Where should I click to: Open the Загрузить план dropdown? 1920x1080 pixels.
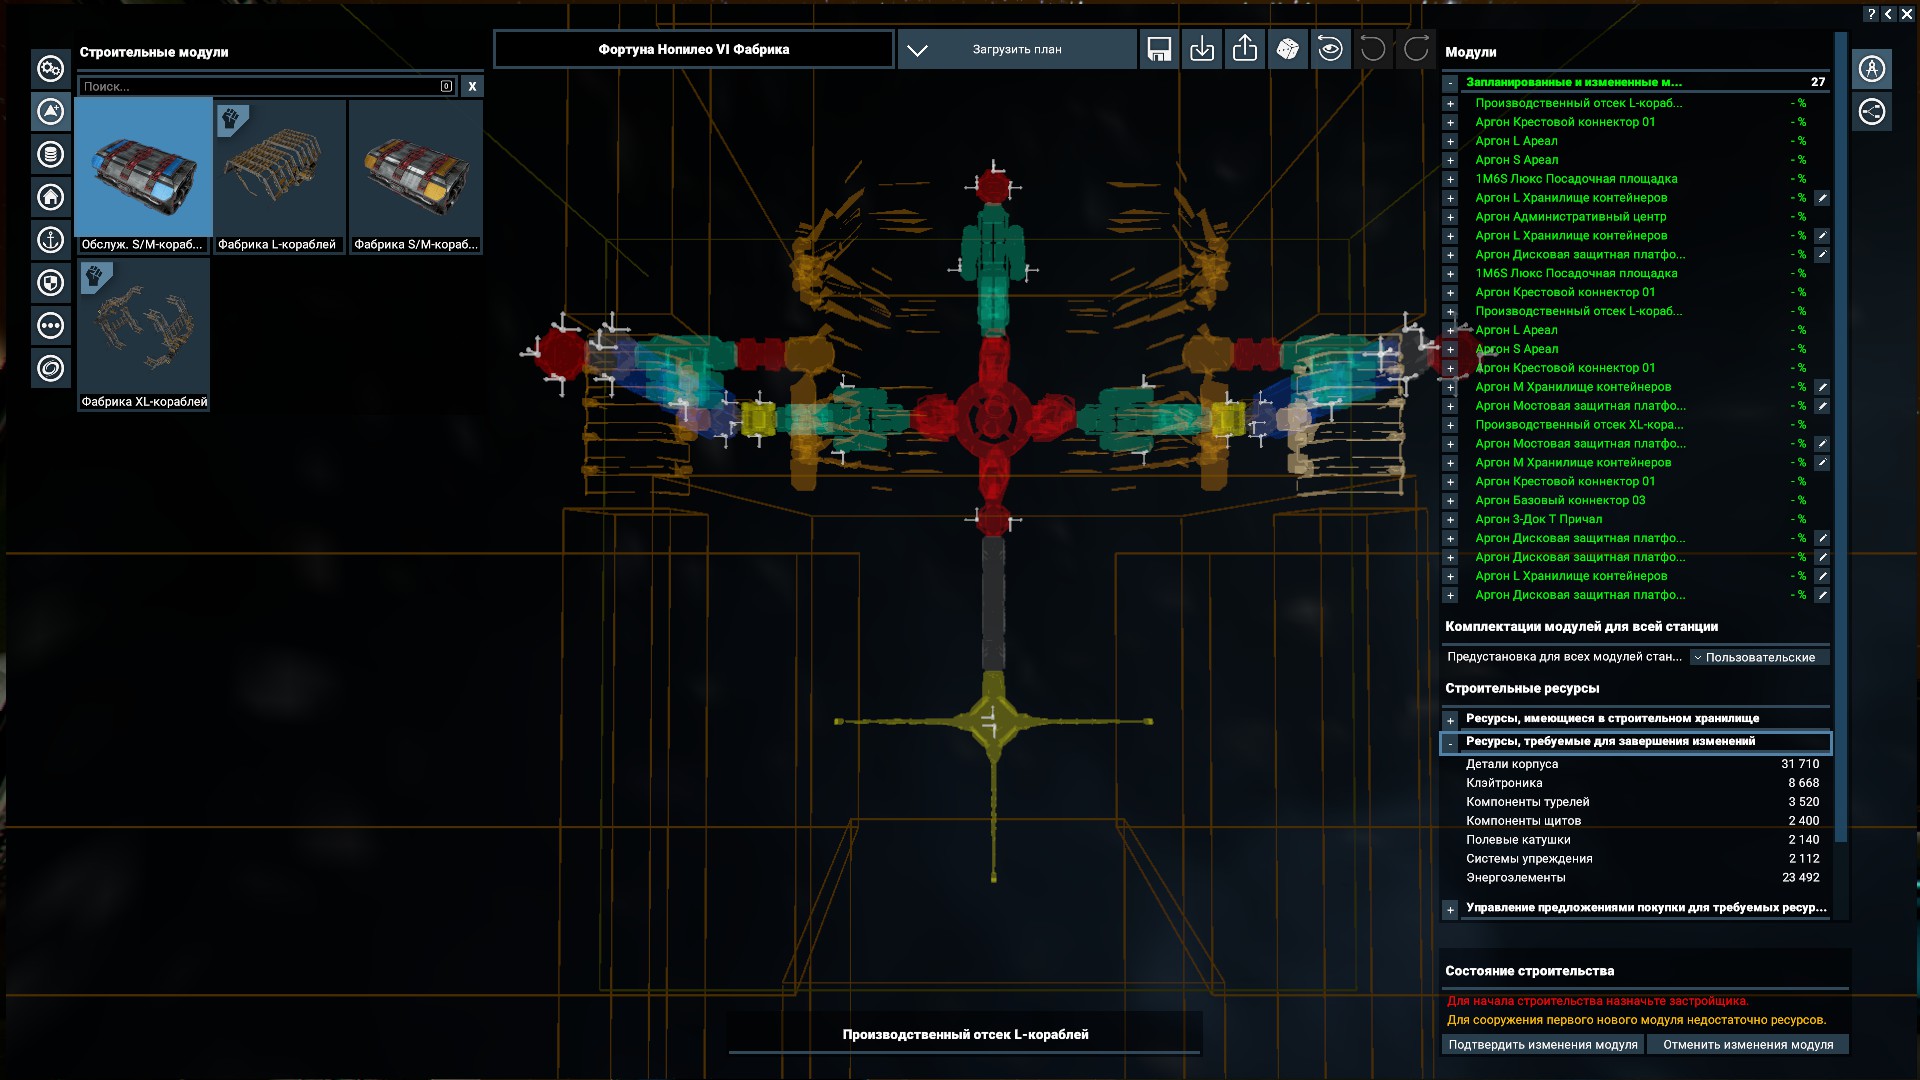[1017, 49]
